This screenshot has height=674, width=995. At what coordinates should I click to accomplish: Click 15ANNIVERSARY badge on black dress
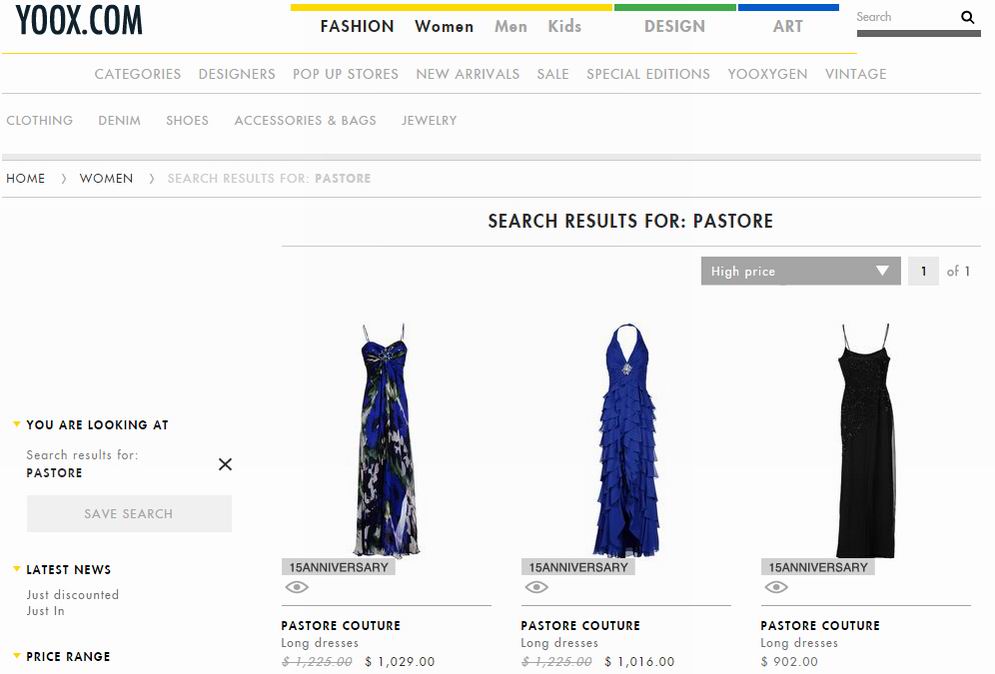coord(818,567)
